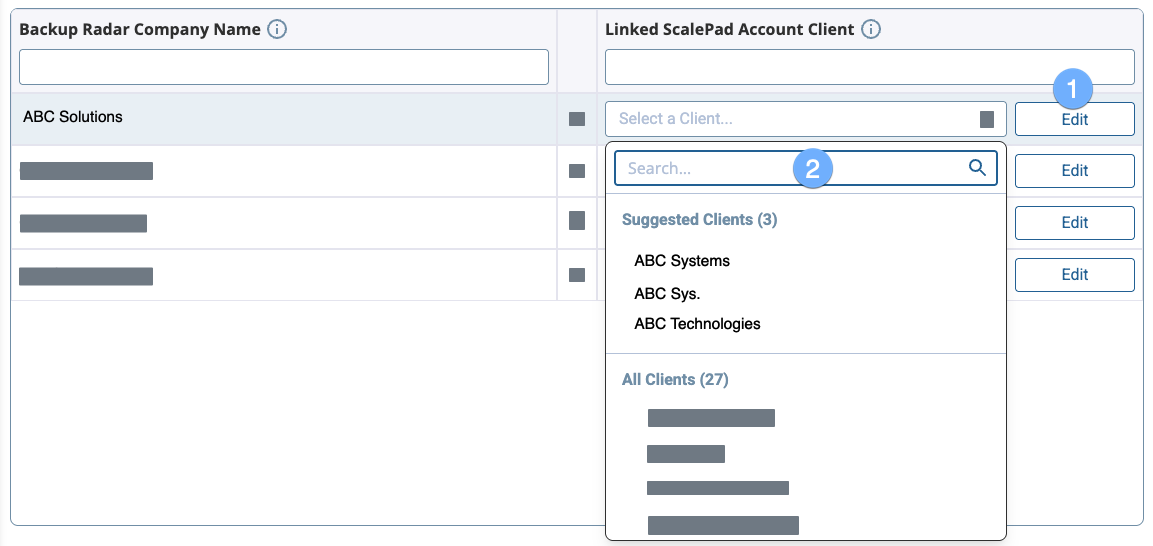
Task: Click the status icon in the third company row
Action: 577,221
